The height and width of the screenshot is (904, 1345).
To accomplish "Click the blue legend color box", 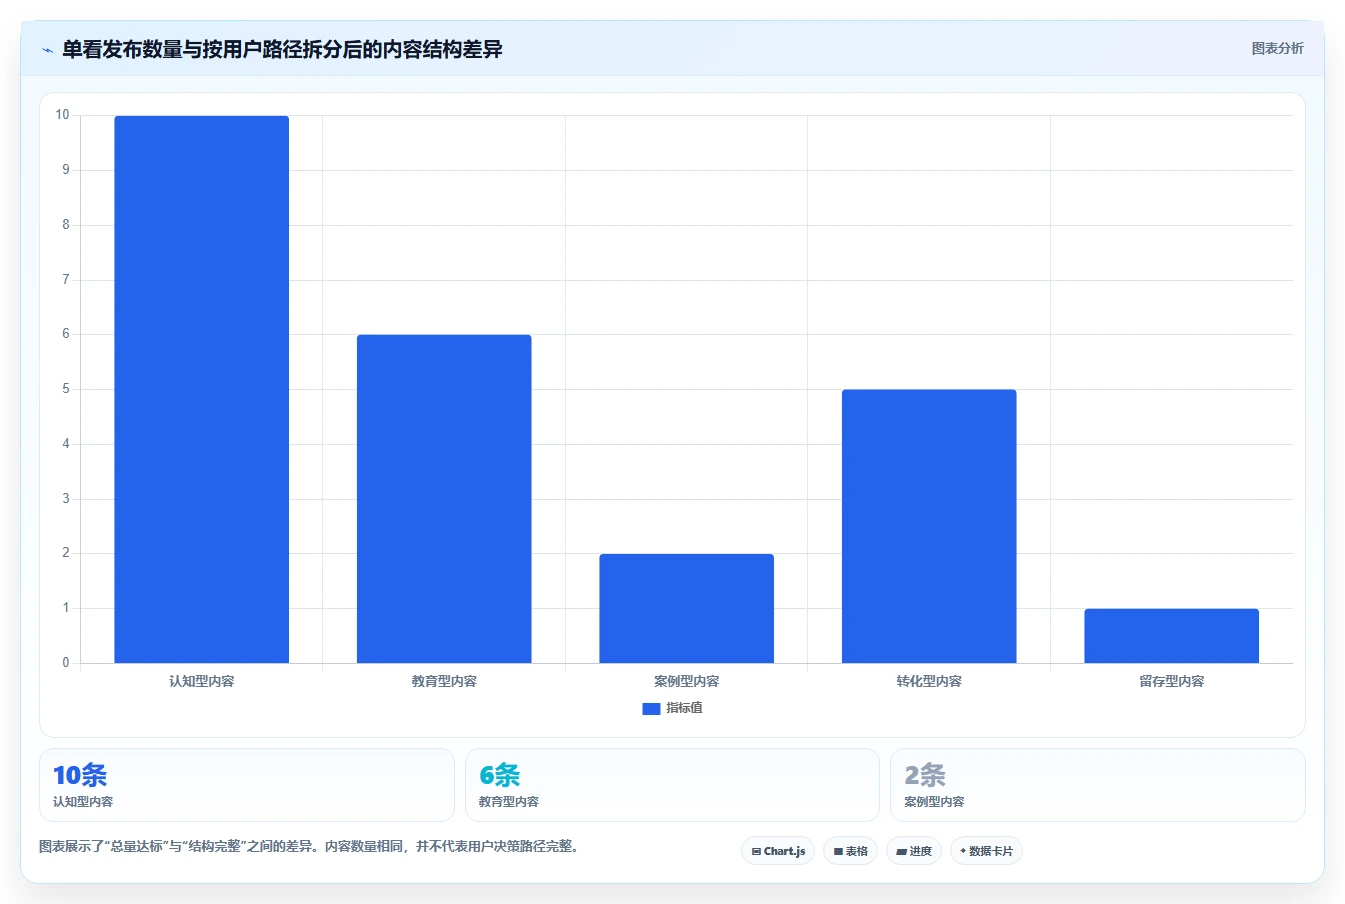I will pyautogui.click(x=651, y=708).
